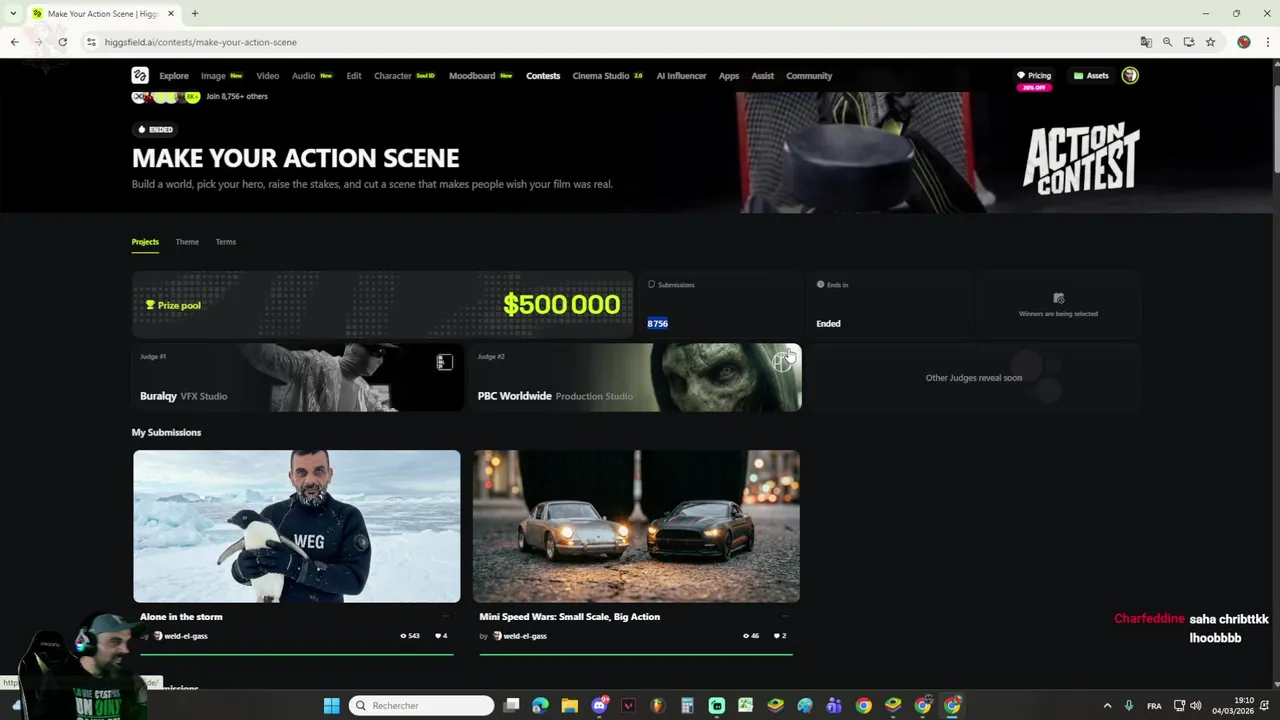
Task: Open the Video menu item
Action: 267,76
